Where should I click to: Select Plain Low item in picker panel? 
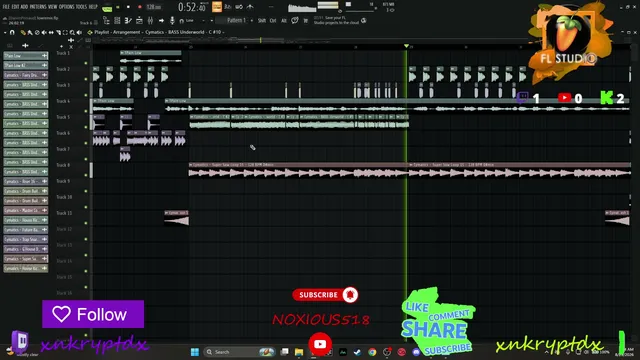tap(26, 56)
